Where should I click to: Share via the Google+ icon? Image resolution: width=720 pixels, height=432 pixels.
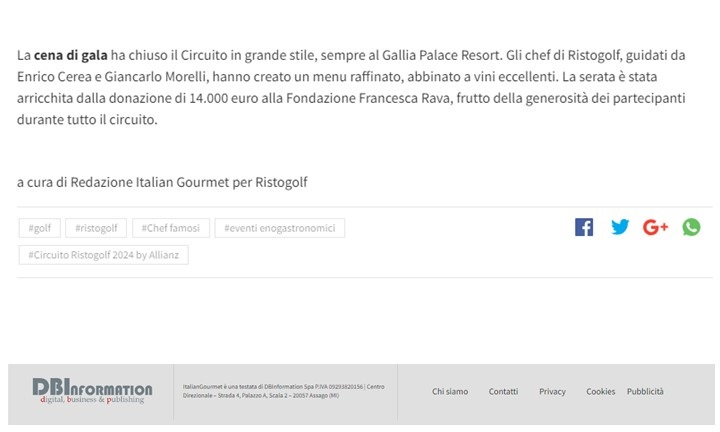(656, 227)
